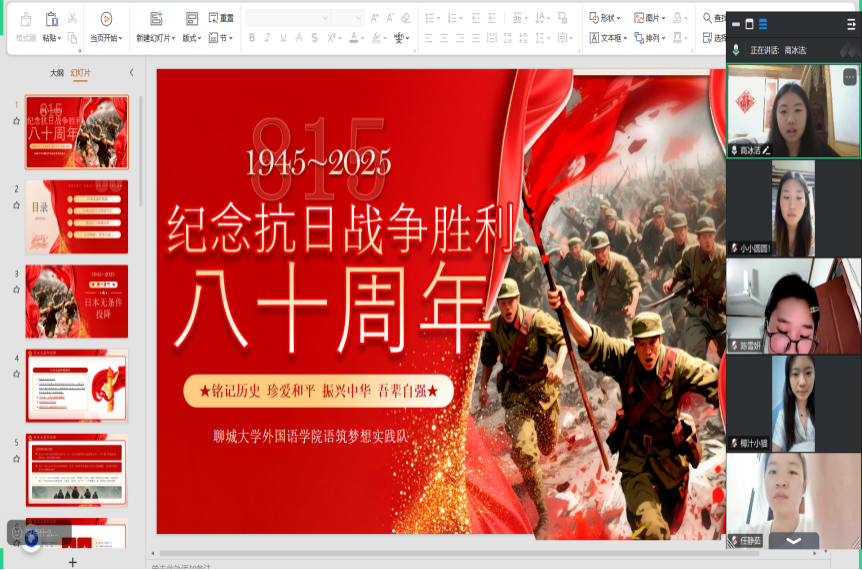Expand the Shapes (形状) dropdown
Image resolution: width=862 pixels, height=570 pixels.
point(606,18)
